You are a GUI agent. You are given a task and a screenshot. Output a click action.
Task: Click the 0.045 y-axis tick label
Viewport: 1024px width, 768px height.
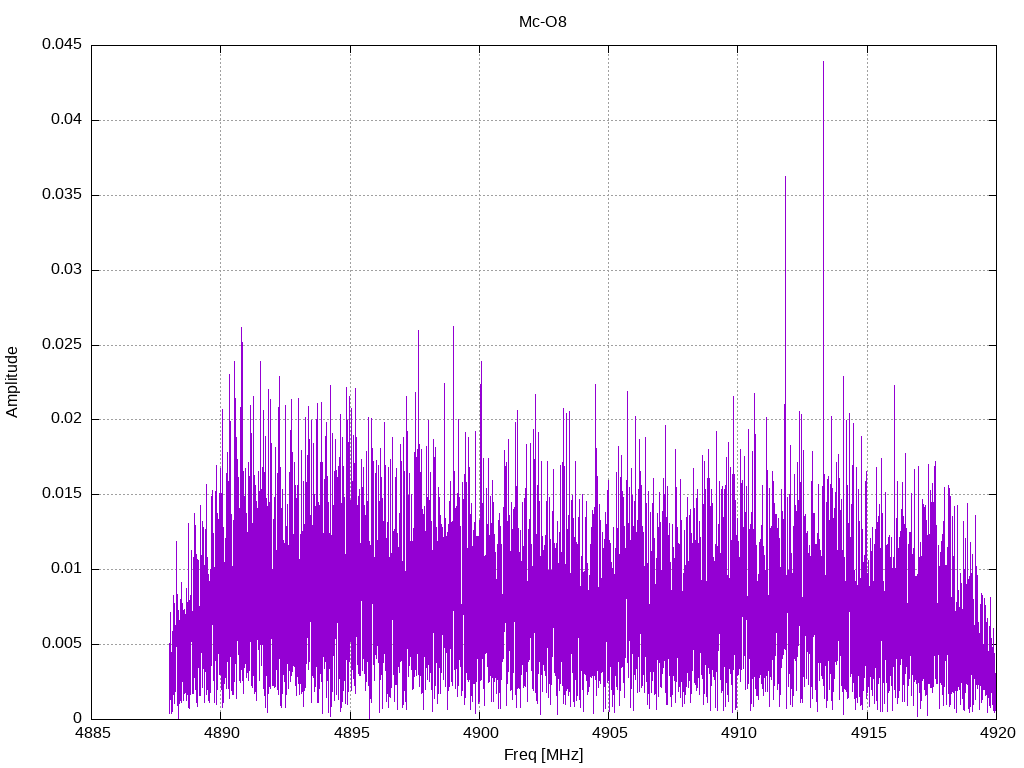pyautogui.click(x=61, y=45)
